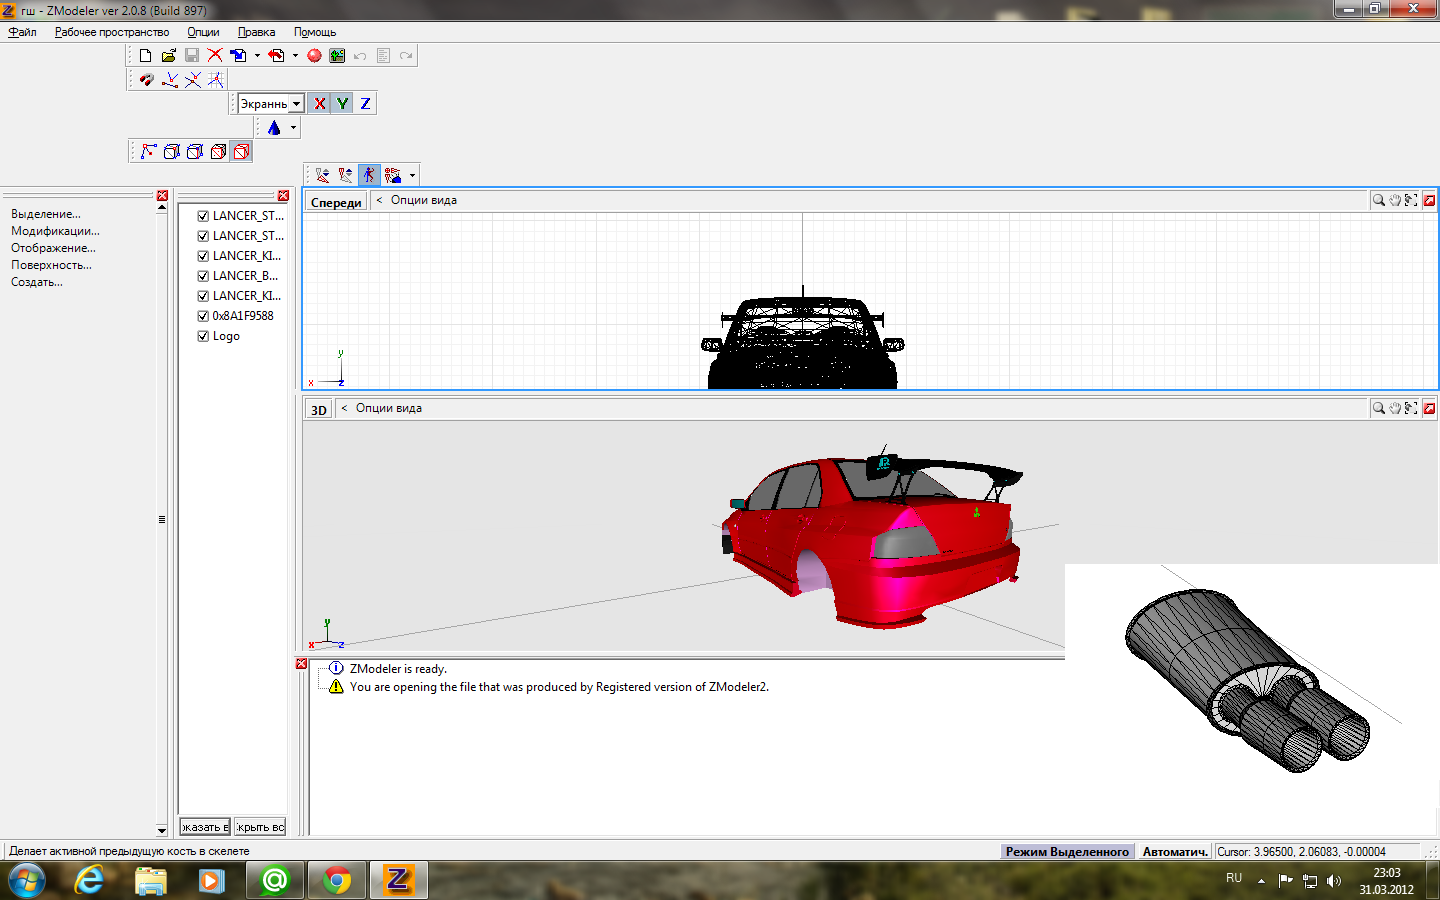Click the blue running figure skeleton icon

coord(369,175)
